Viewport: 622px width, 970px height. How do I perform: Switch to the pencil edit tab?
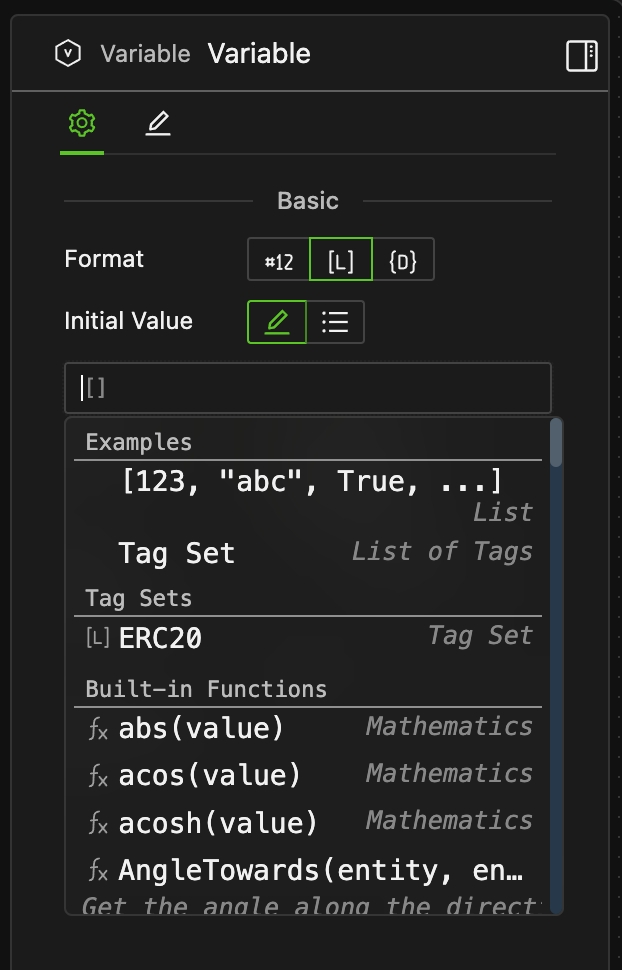pyautogui.click(x=157, y=123)
